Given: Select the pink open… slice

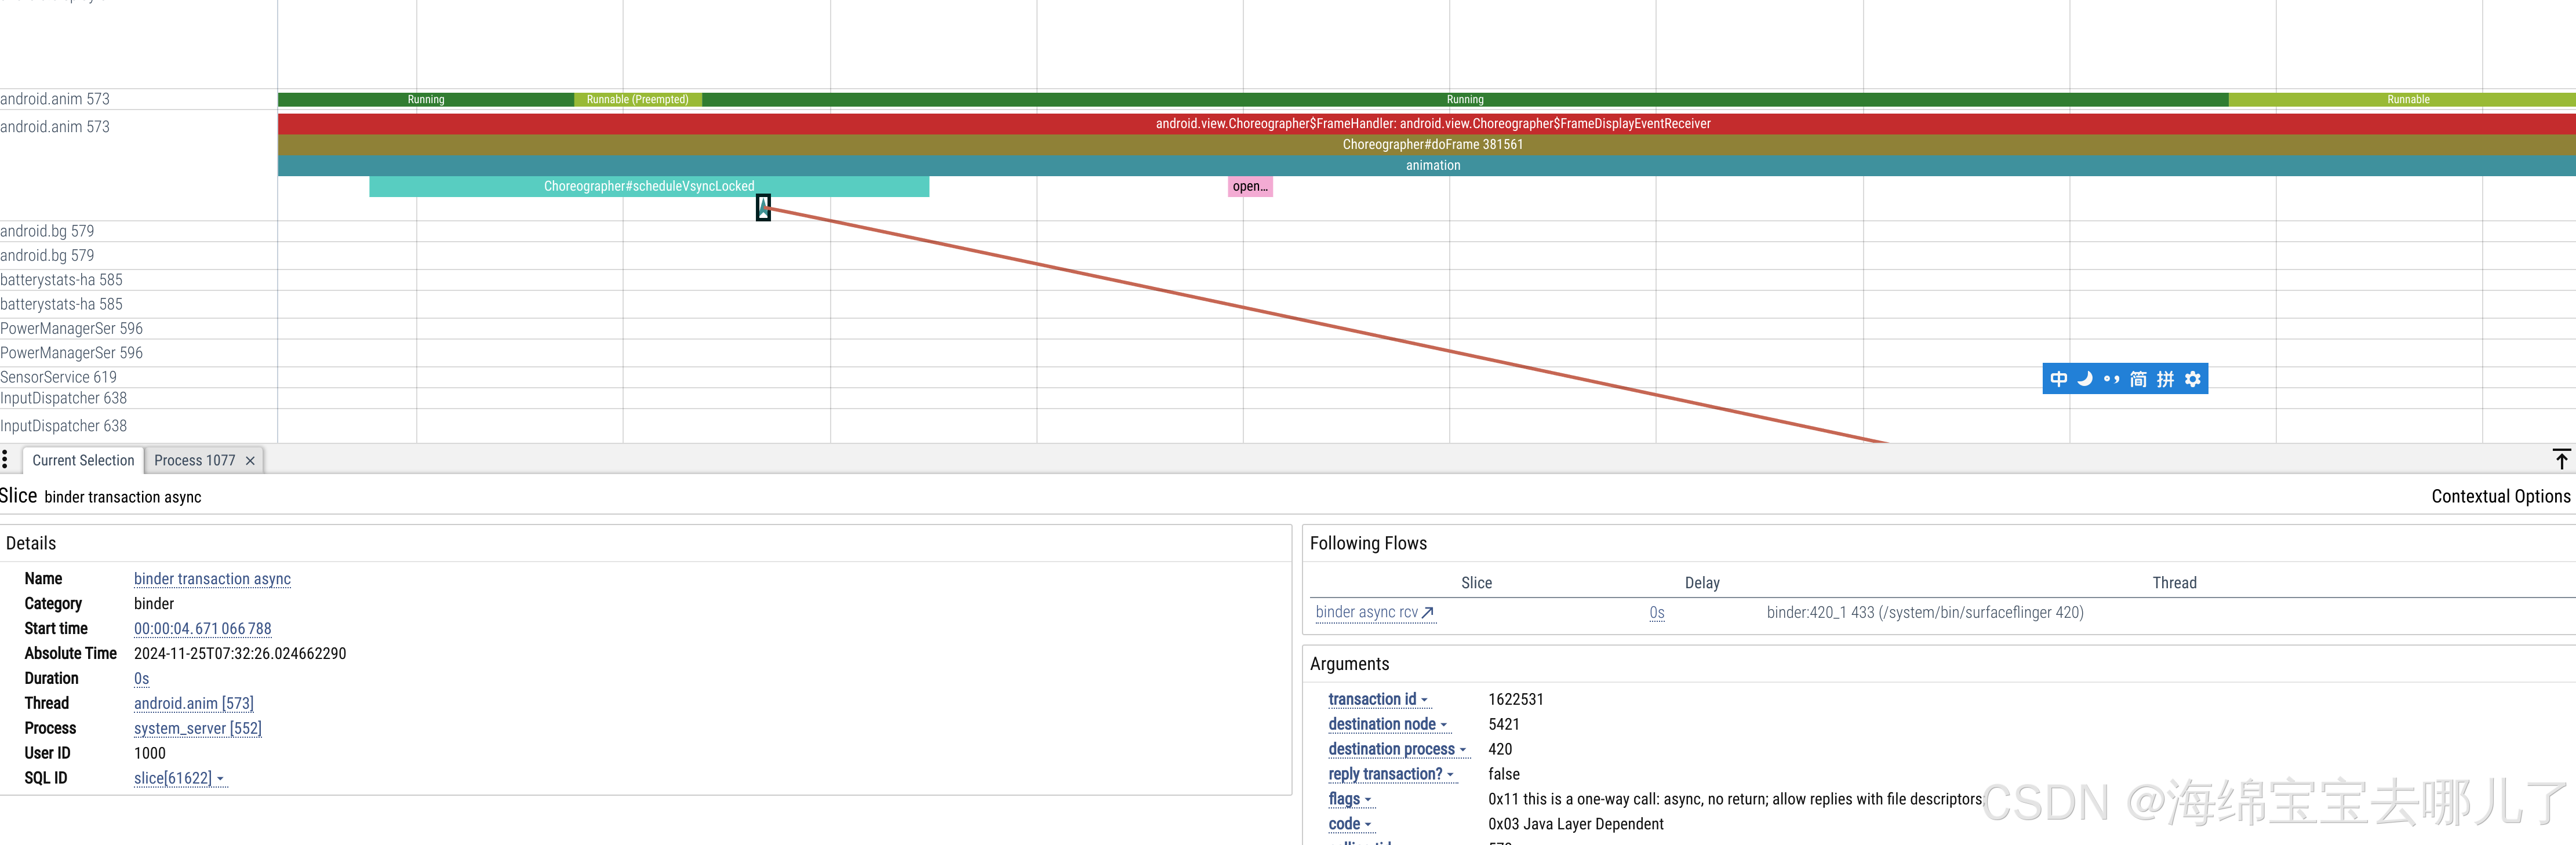Looking at the screenshot, I should [x=1249, y=186].
